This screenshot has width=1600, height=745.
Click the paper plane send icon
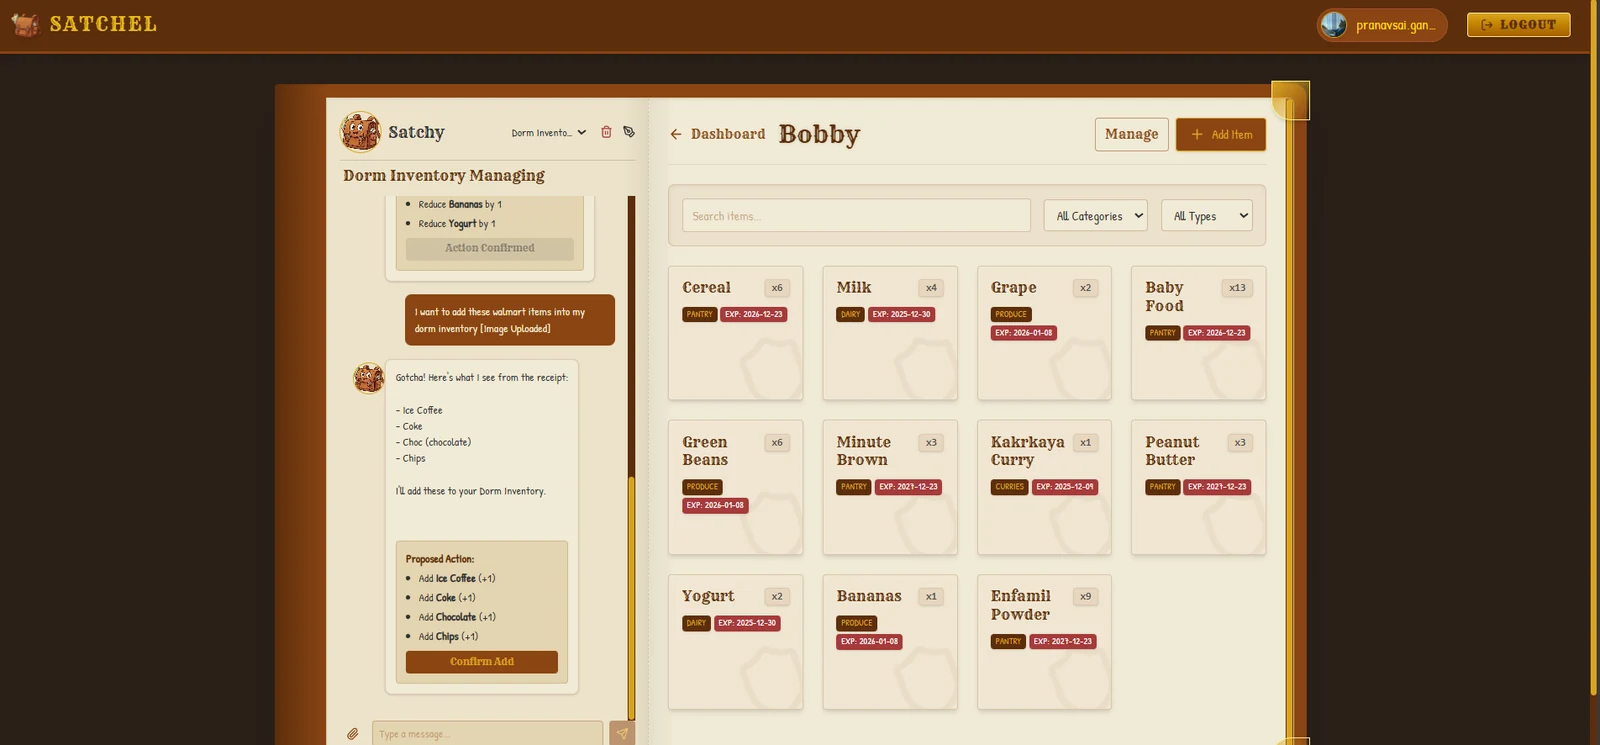pos(622,733)
